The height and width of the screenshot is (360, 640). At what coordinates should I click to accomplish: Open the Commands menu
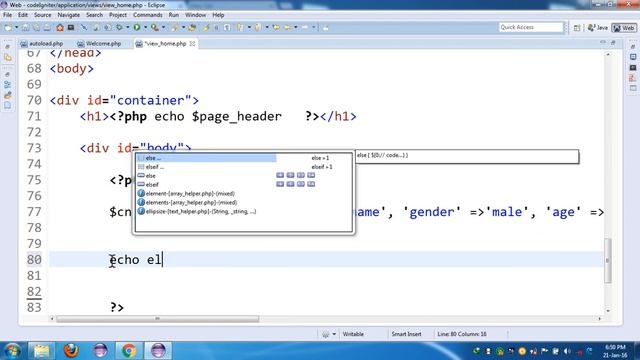(148, 15)
